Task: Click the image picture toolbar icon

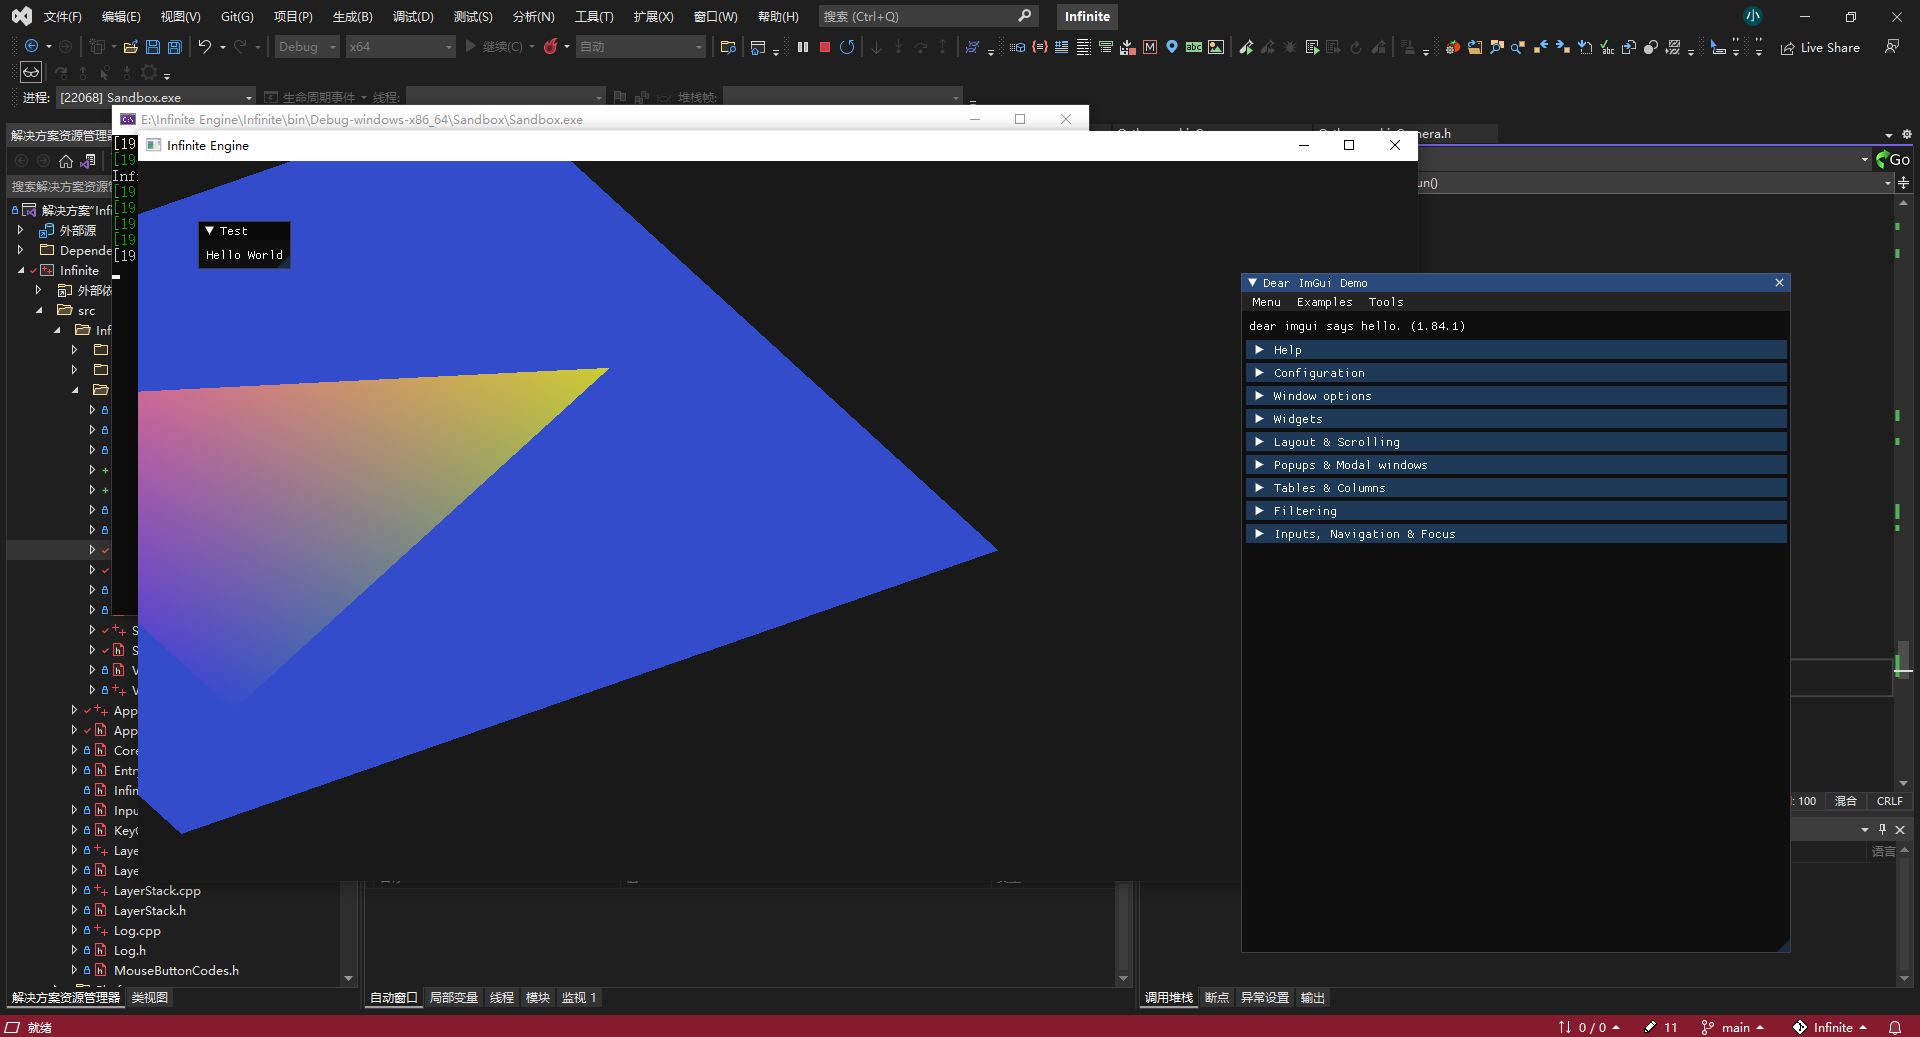Action: tap(1216, 47)
